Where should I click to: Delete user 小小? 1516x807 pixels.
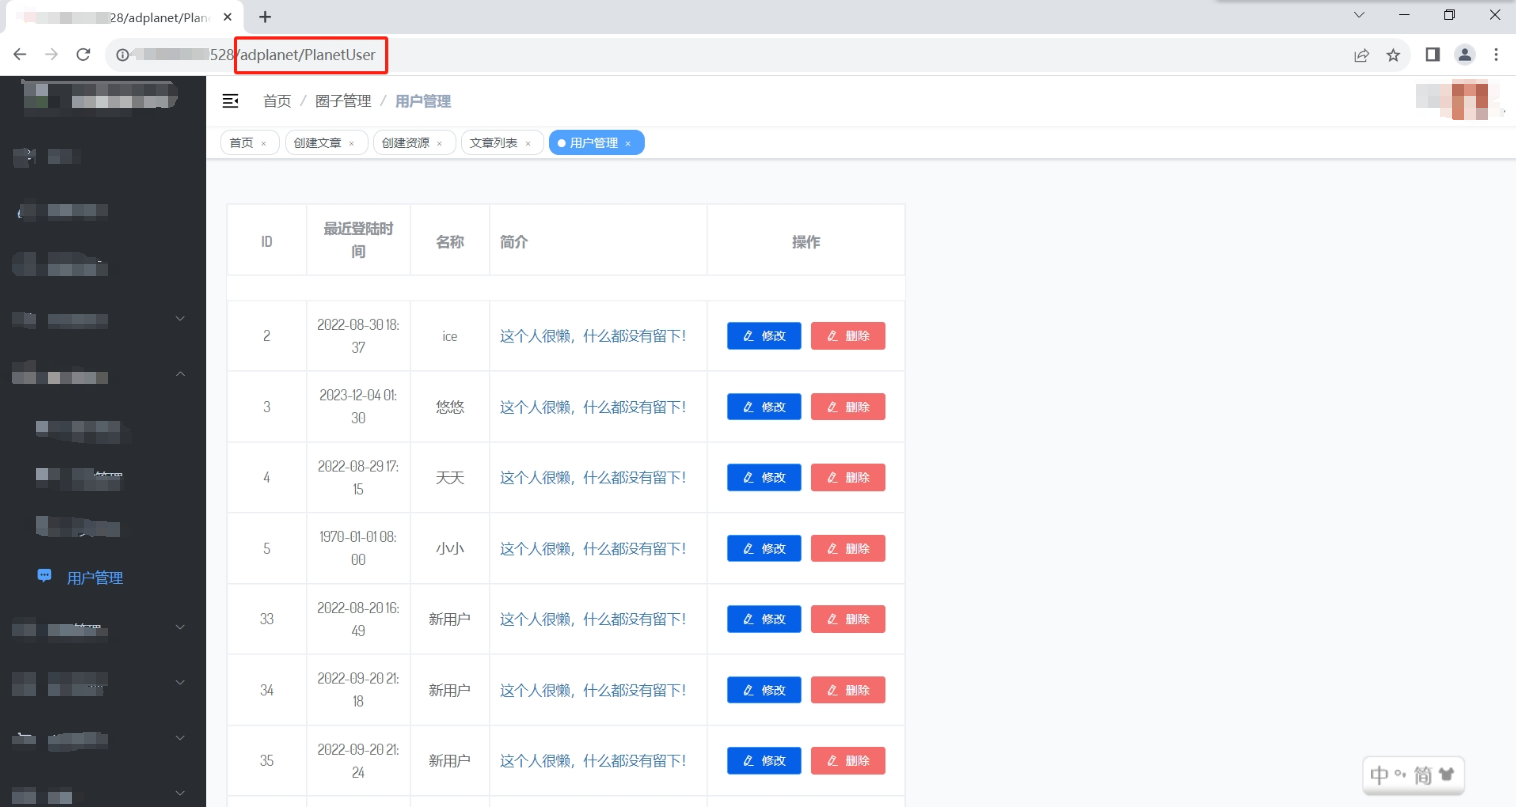848,549
